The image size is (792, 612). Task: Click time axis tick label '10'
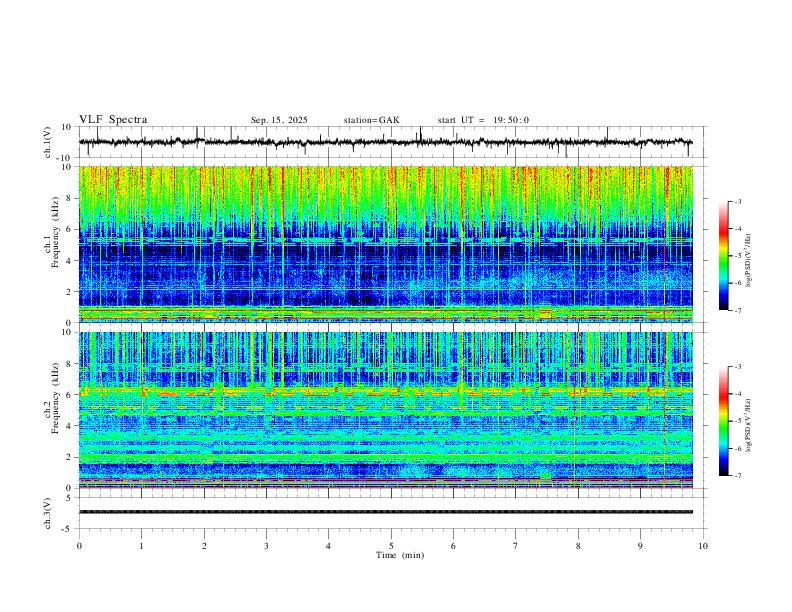pos(703,546)
